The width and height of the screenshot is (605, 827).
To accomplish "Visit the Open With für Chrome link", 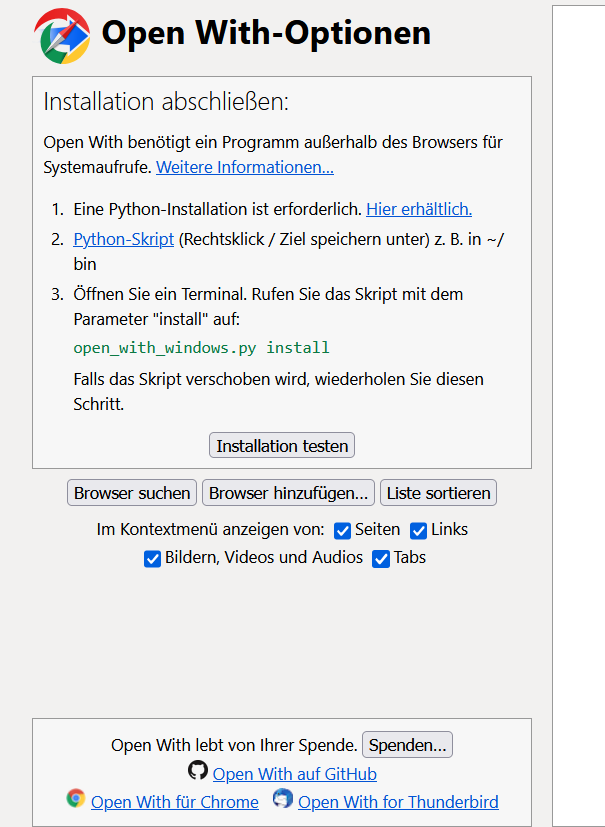I will (175, 802).
